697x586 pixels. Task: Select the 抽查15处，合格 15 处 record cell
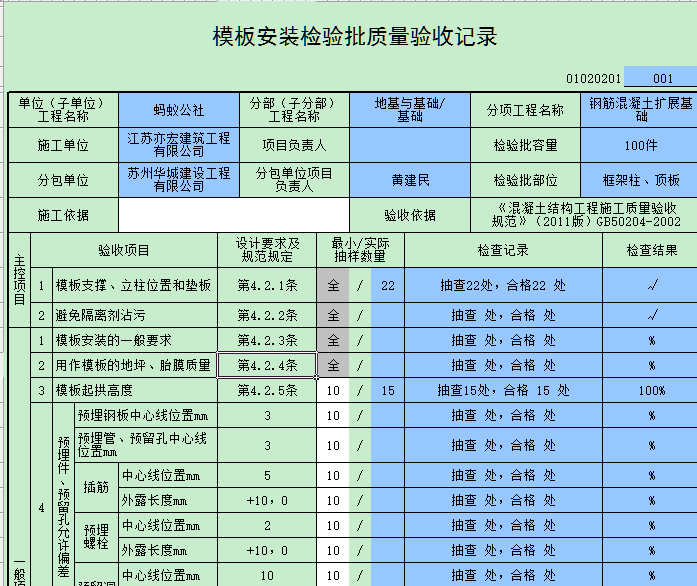click(x=503, y=390)
